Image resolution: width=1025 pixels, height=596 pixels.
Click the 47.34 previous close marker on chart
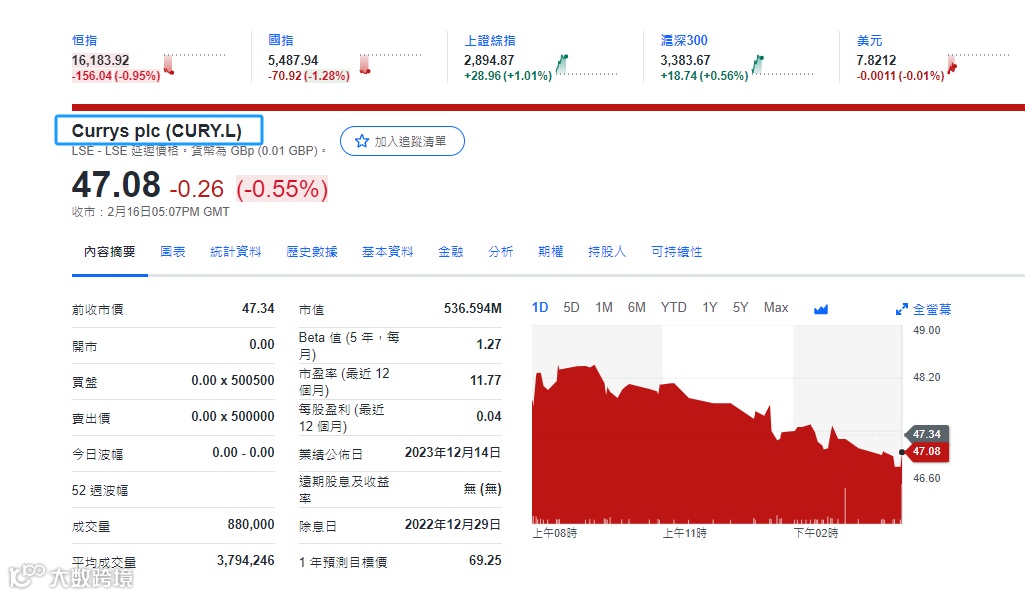(926, 434)
